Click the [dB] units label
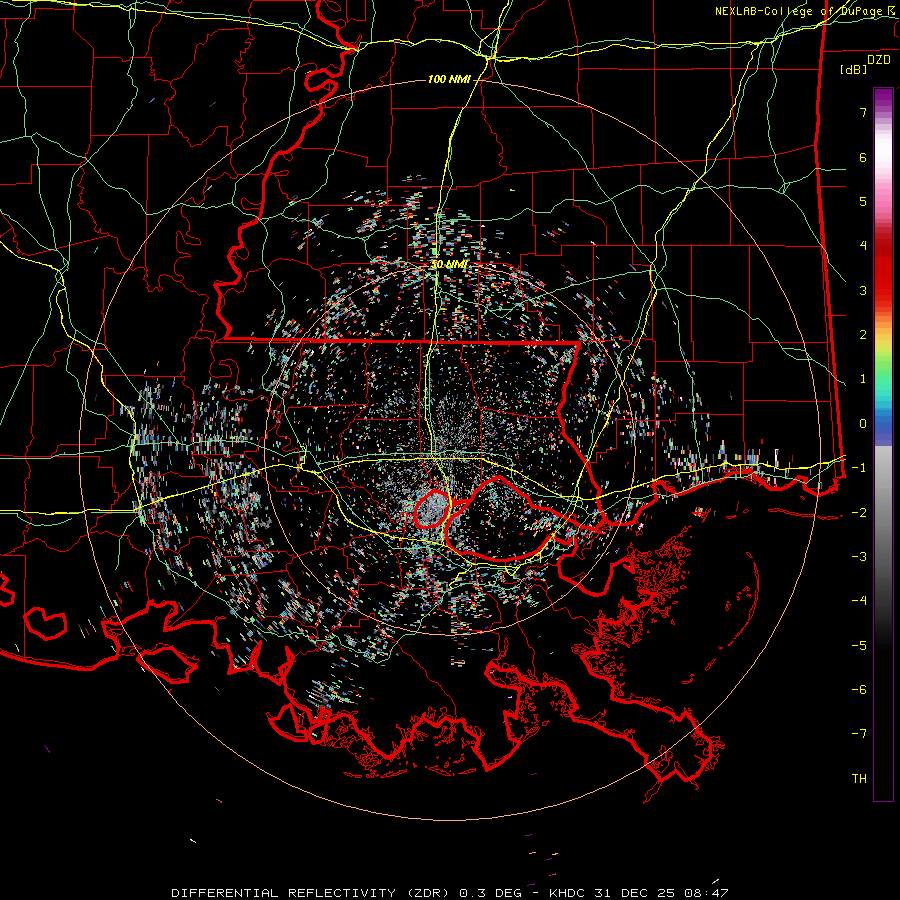The image size is (900, 900). pos(854,69)
